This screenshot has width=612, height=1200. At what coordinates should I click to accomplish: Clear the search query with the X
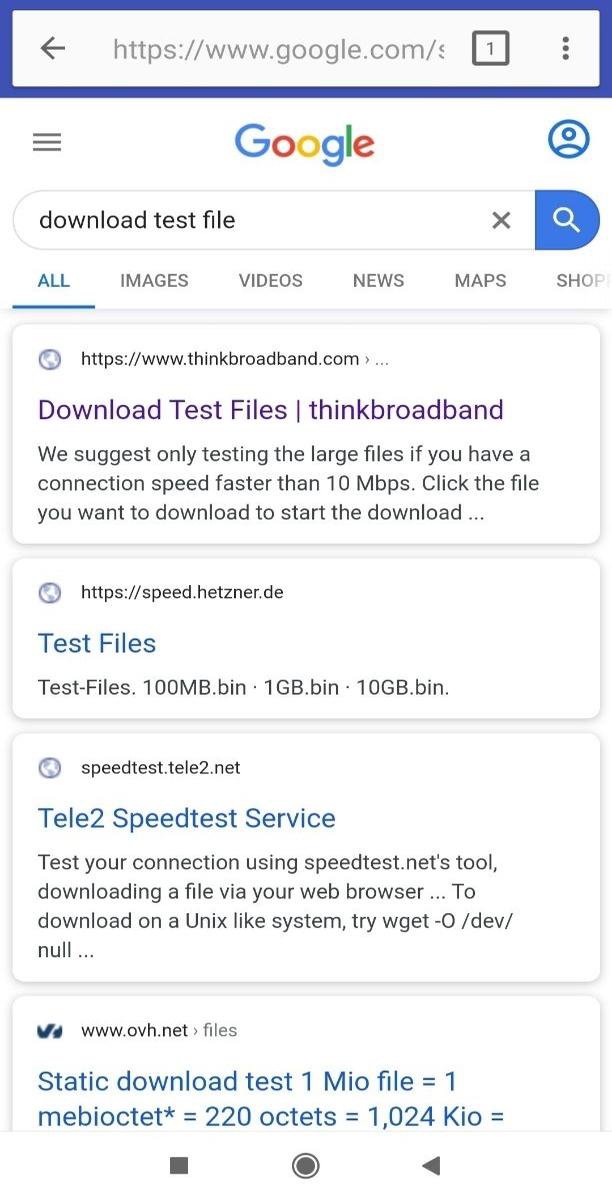pyautogui.click(x=501, y=220)
